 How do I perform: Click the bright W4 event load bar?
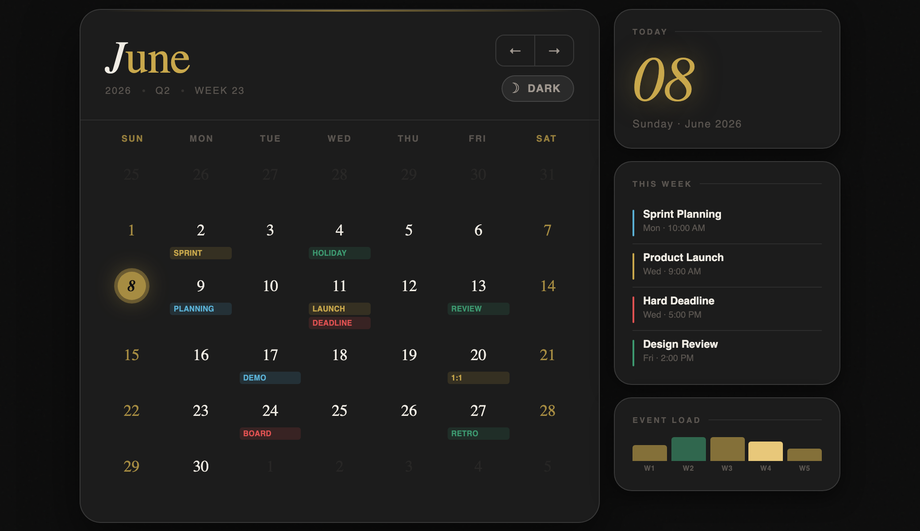coord(766,451)
